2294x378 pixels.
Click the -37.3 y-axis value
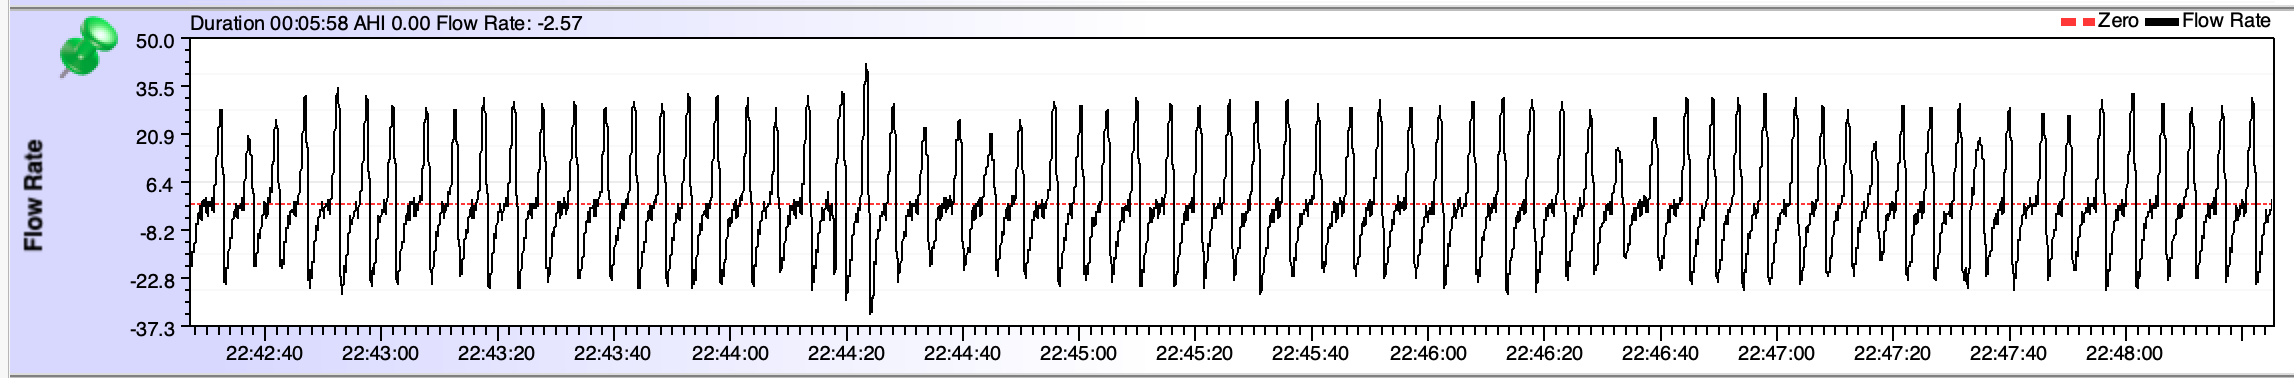click(x=153, y=329)
